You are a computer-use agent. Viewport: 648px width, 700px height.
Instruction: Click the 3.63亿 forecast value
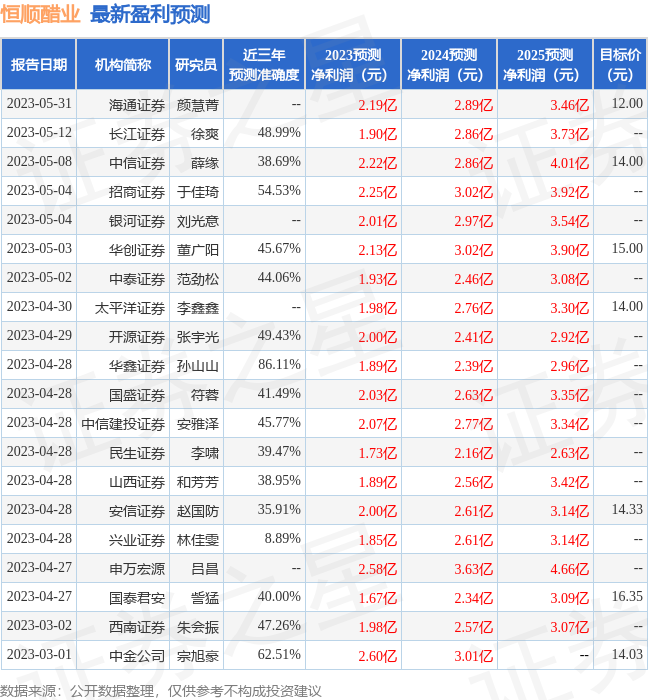(474, 569)
